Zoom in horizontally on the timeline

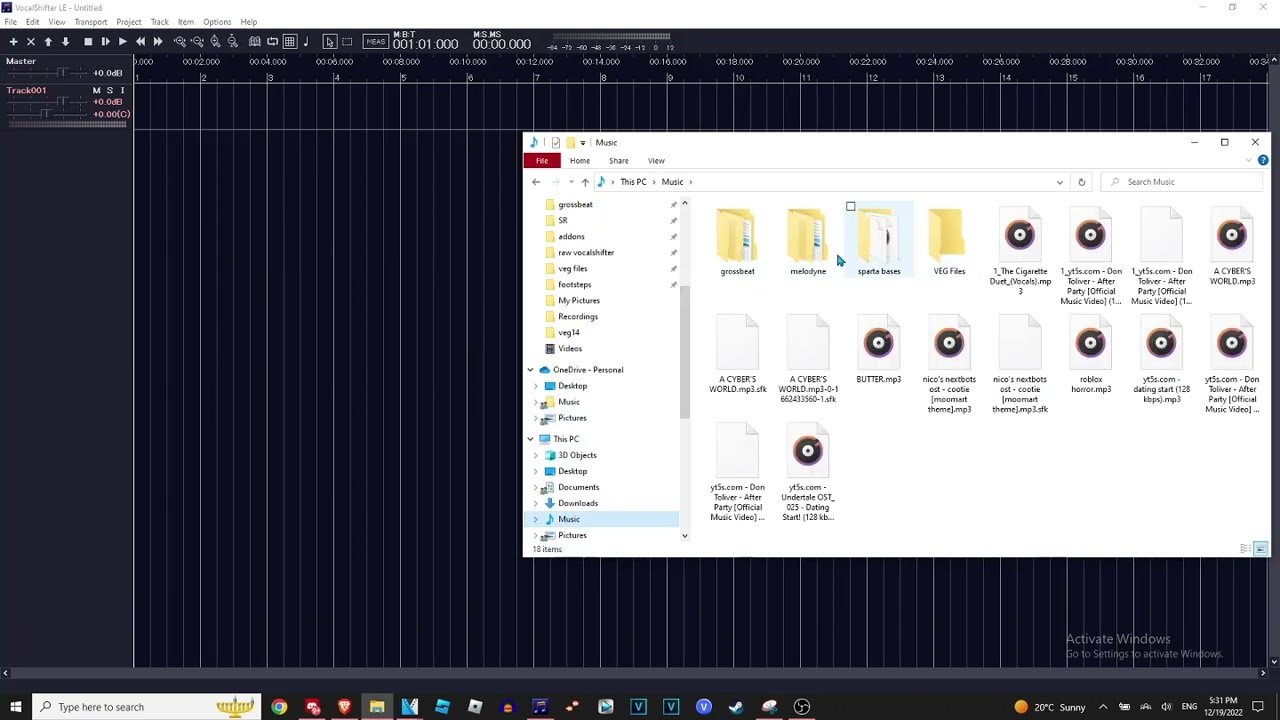[180, 42]
